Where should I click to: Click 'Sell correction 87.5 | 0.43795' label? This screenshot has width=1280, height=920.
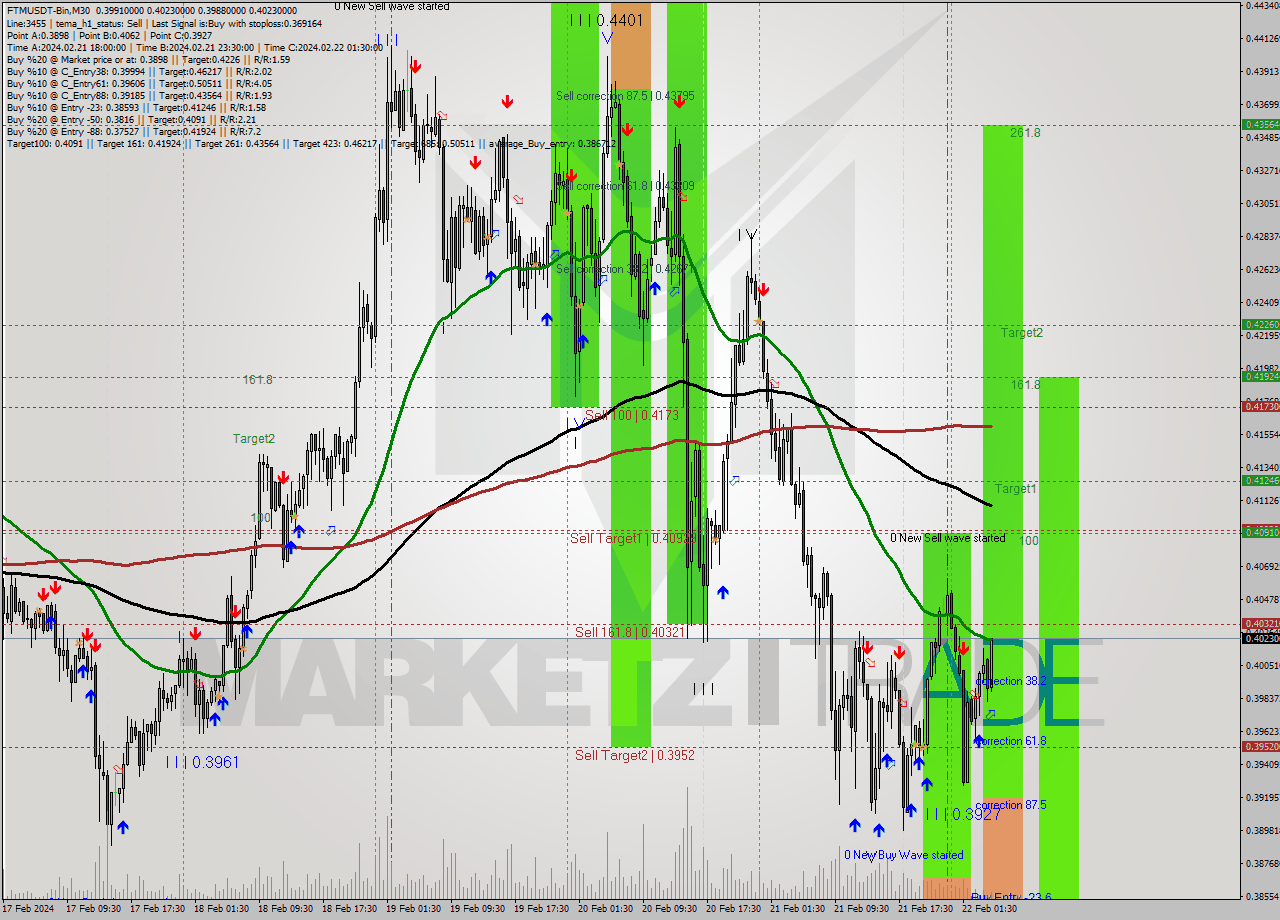pos(625,96)
